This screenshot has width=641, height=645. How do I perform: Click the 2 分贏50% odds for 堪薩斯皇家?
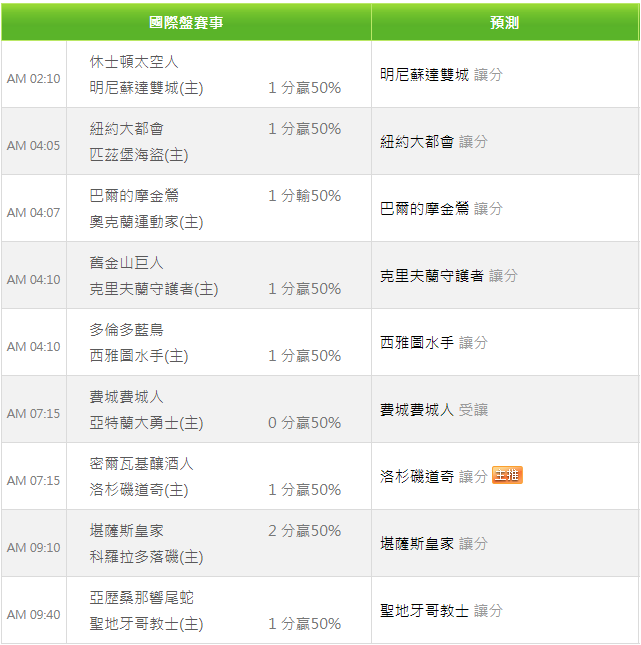pyautogui.click(x=304, y=531)
